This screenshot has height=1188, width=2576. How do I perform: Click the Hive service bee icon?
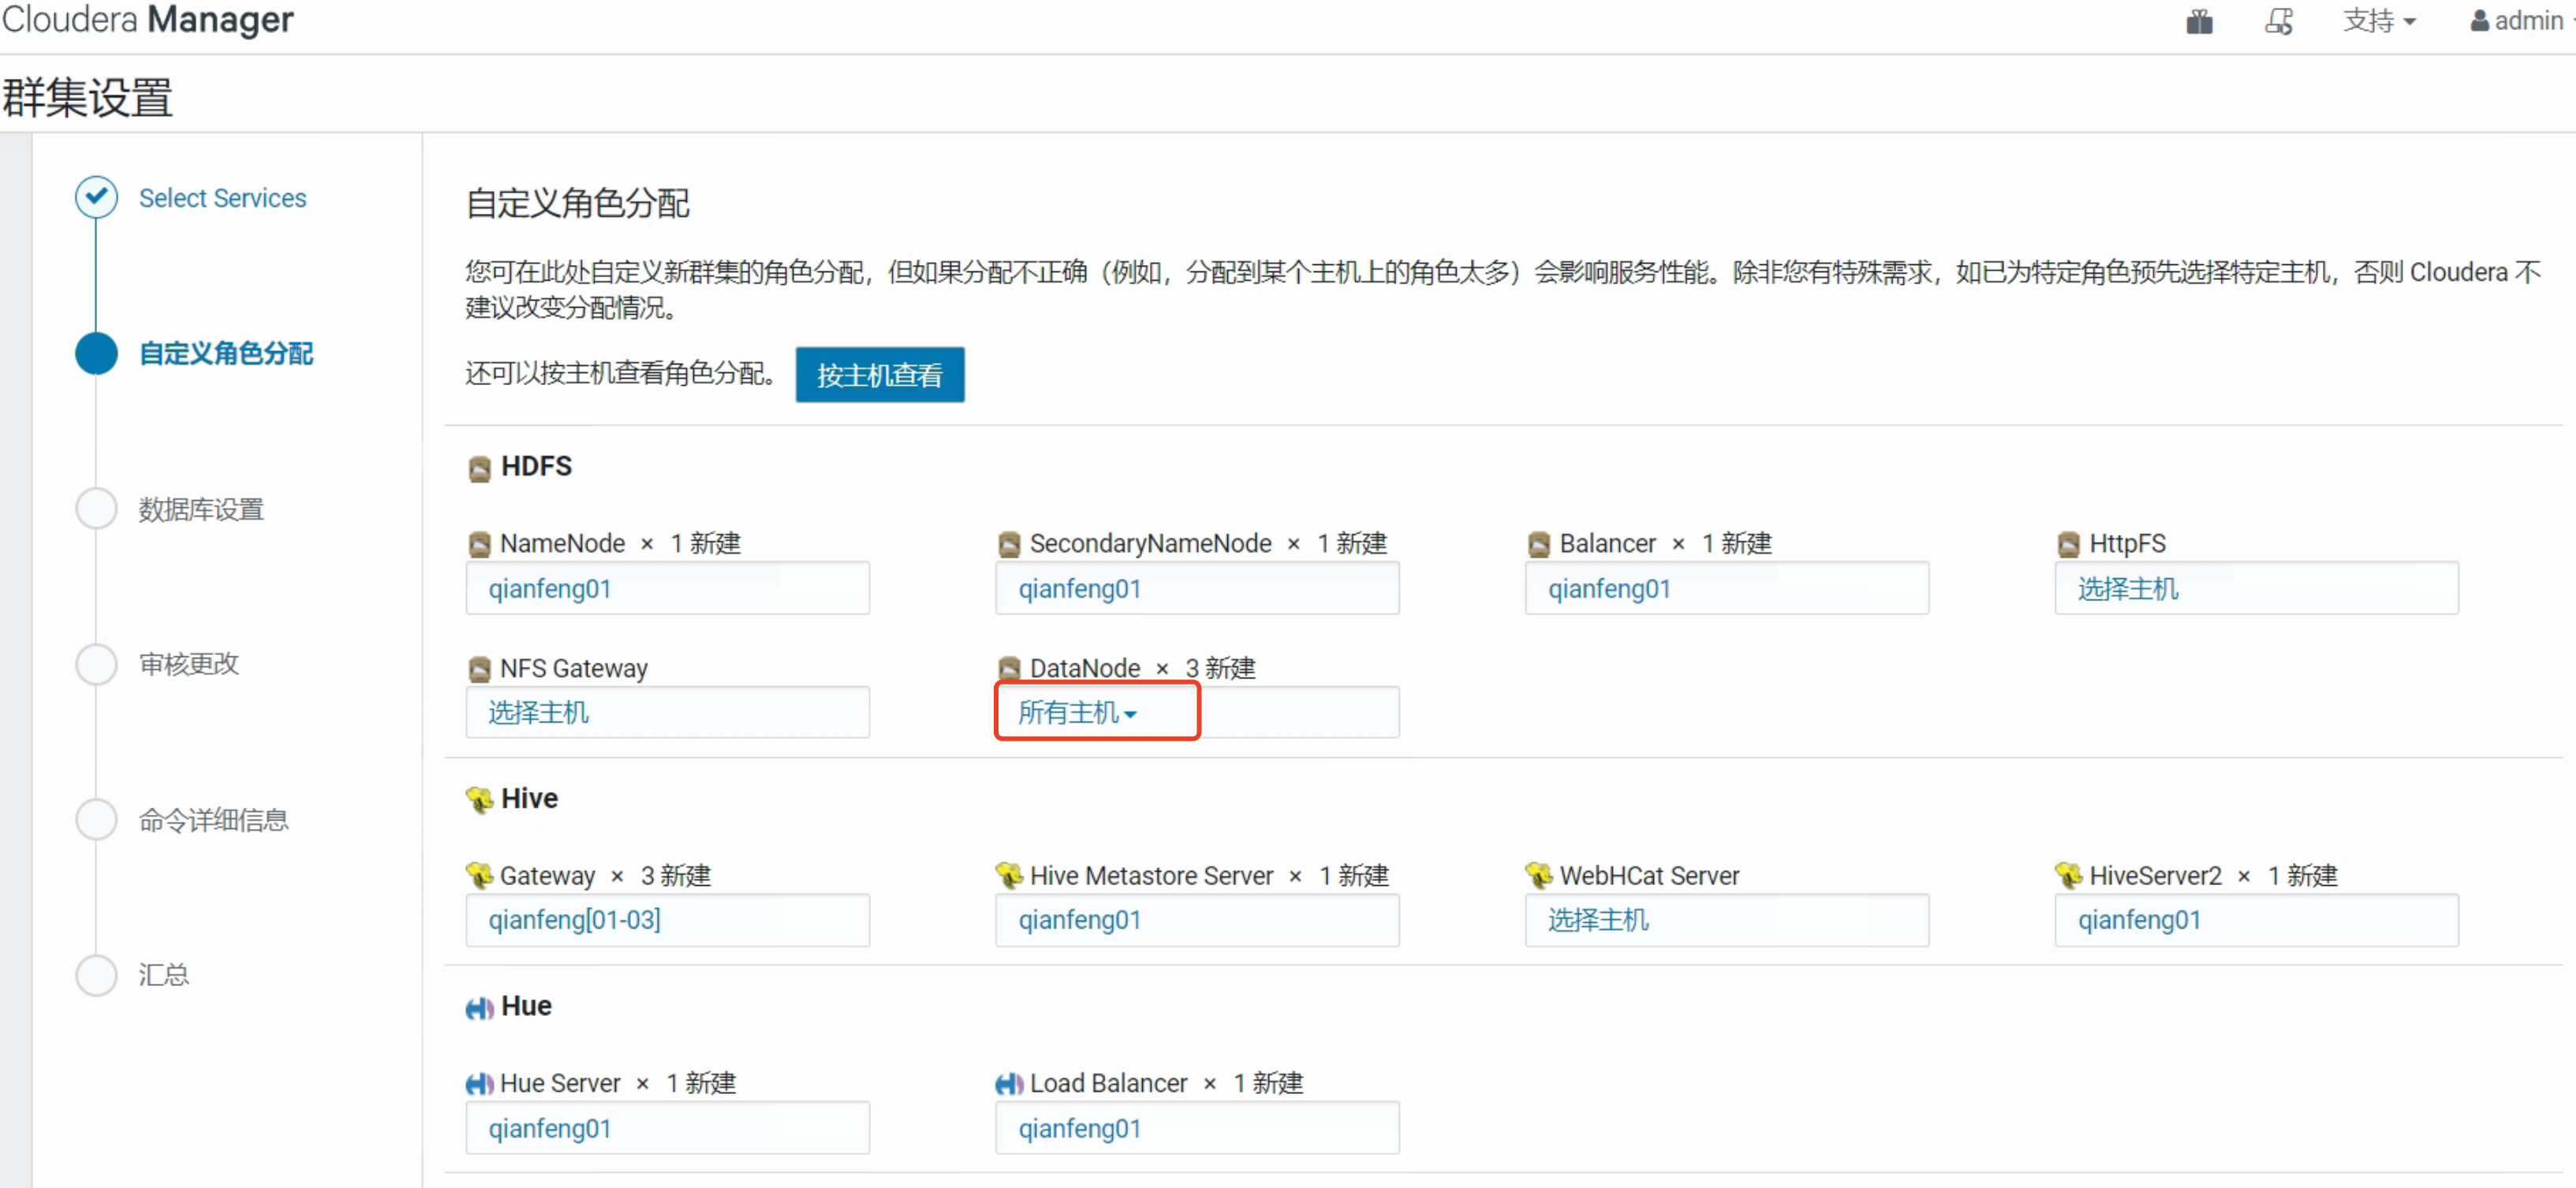[479, 799]
